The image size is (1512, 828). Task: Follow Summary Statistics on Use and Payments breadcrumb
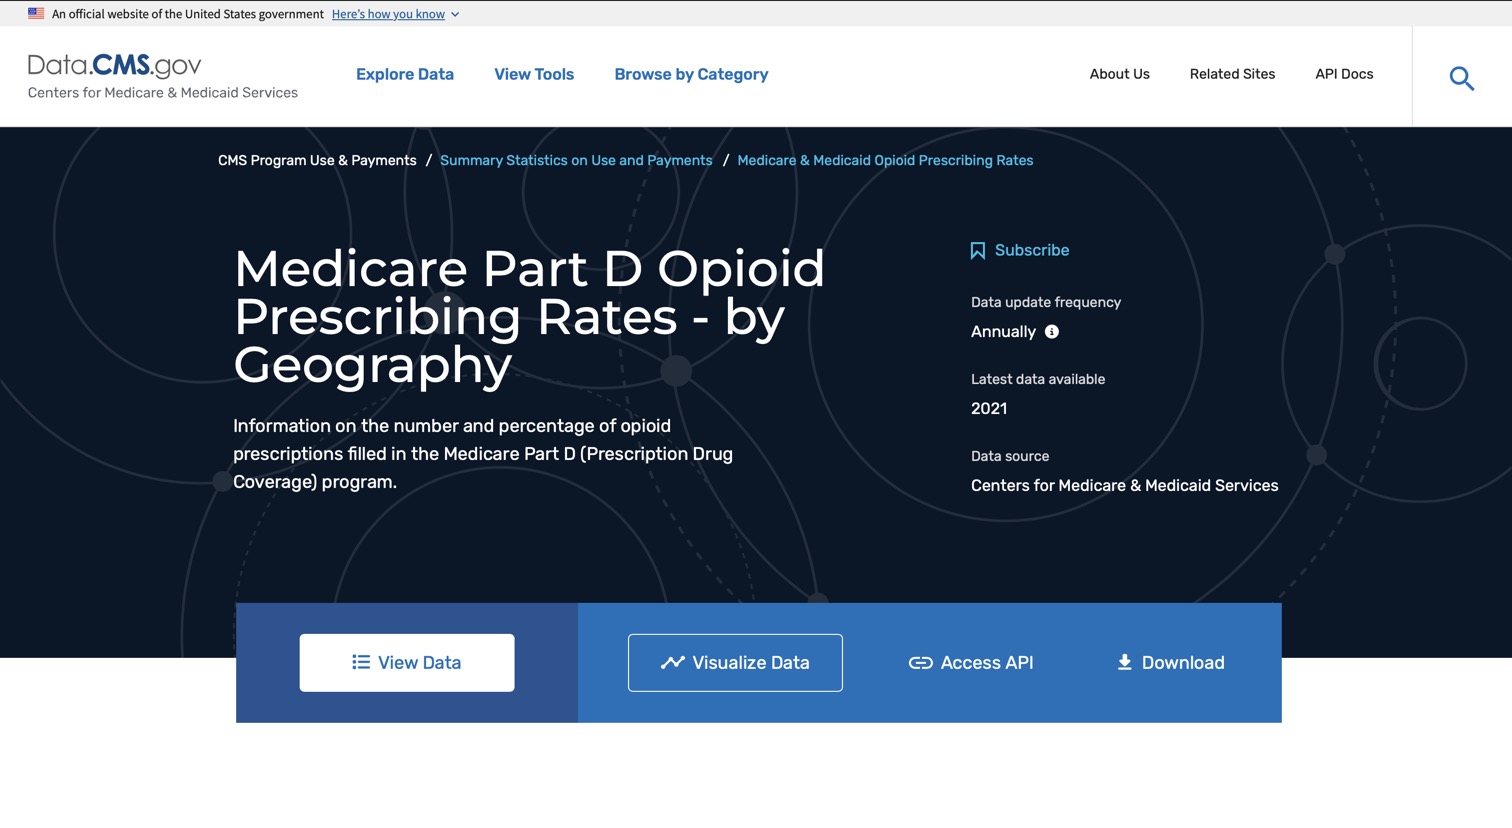[x=576, y=160]
